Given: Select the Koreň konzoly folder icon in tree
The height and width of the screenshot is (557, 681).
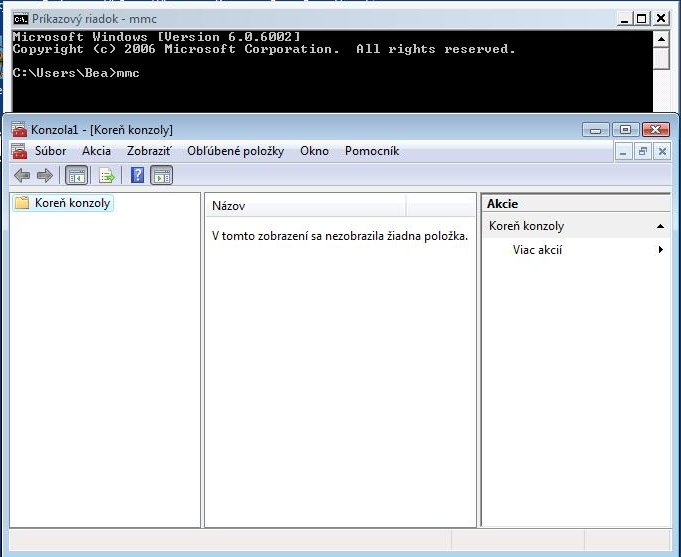Looking at the screenshot, I should pos(21,202).
